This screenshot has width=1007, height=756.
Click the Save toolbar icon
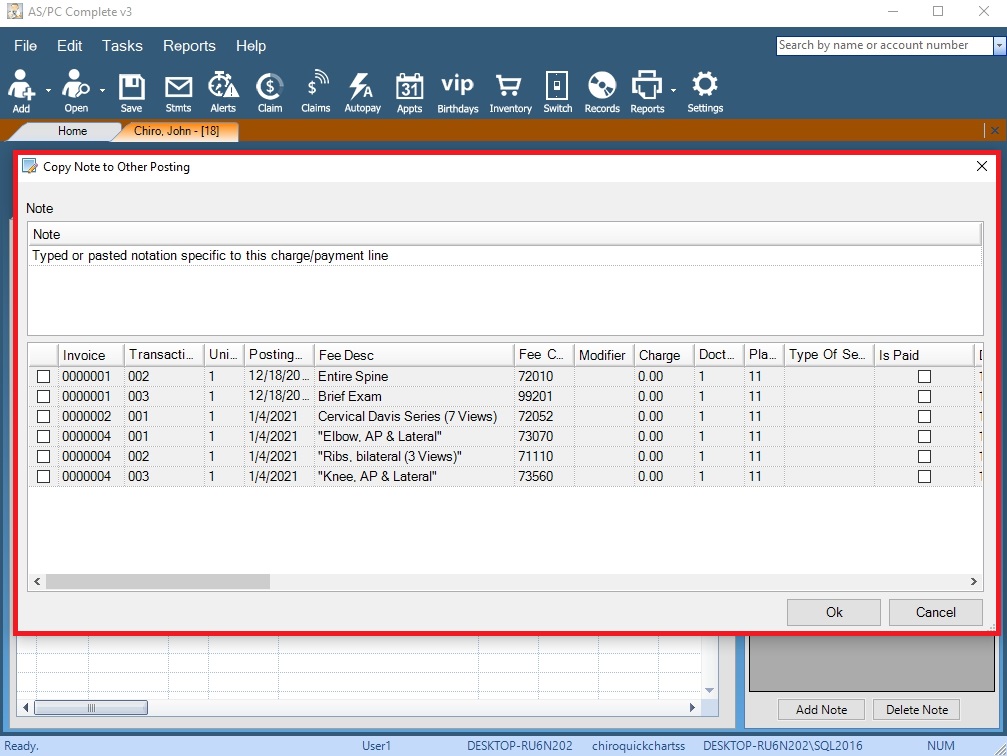pyautogui.click(x=131, y=92)
